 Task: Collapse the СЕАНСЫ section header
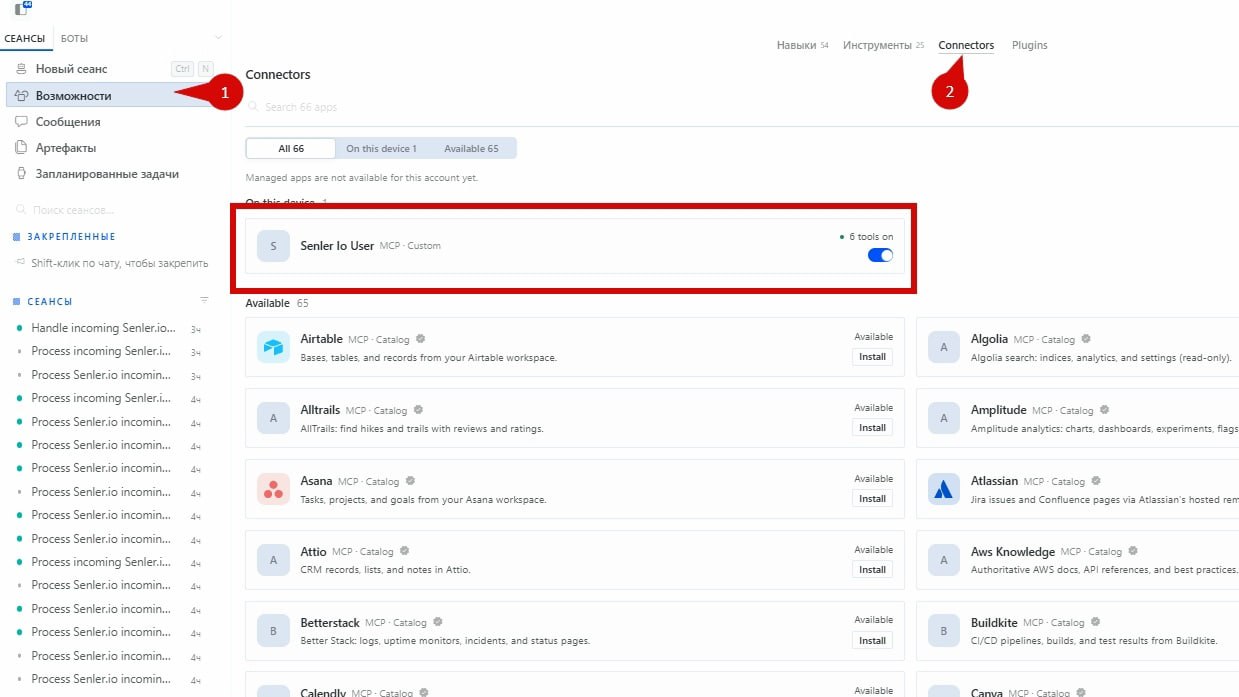pyautogui.click(x=42, y=301)
